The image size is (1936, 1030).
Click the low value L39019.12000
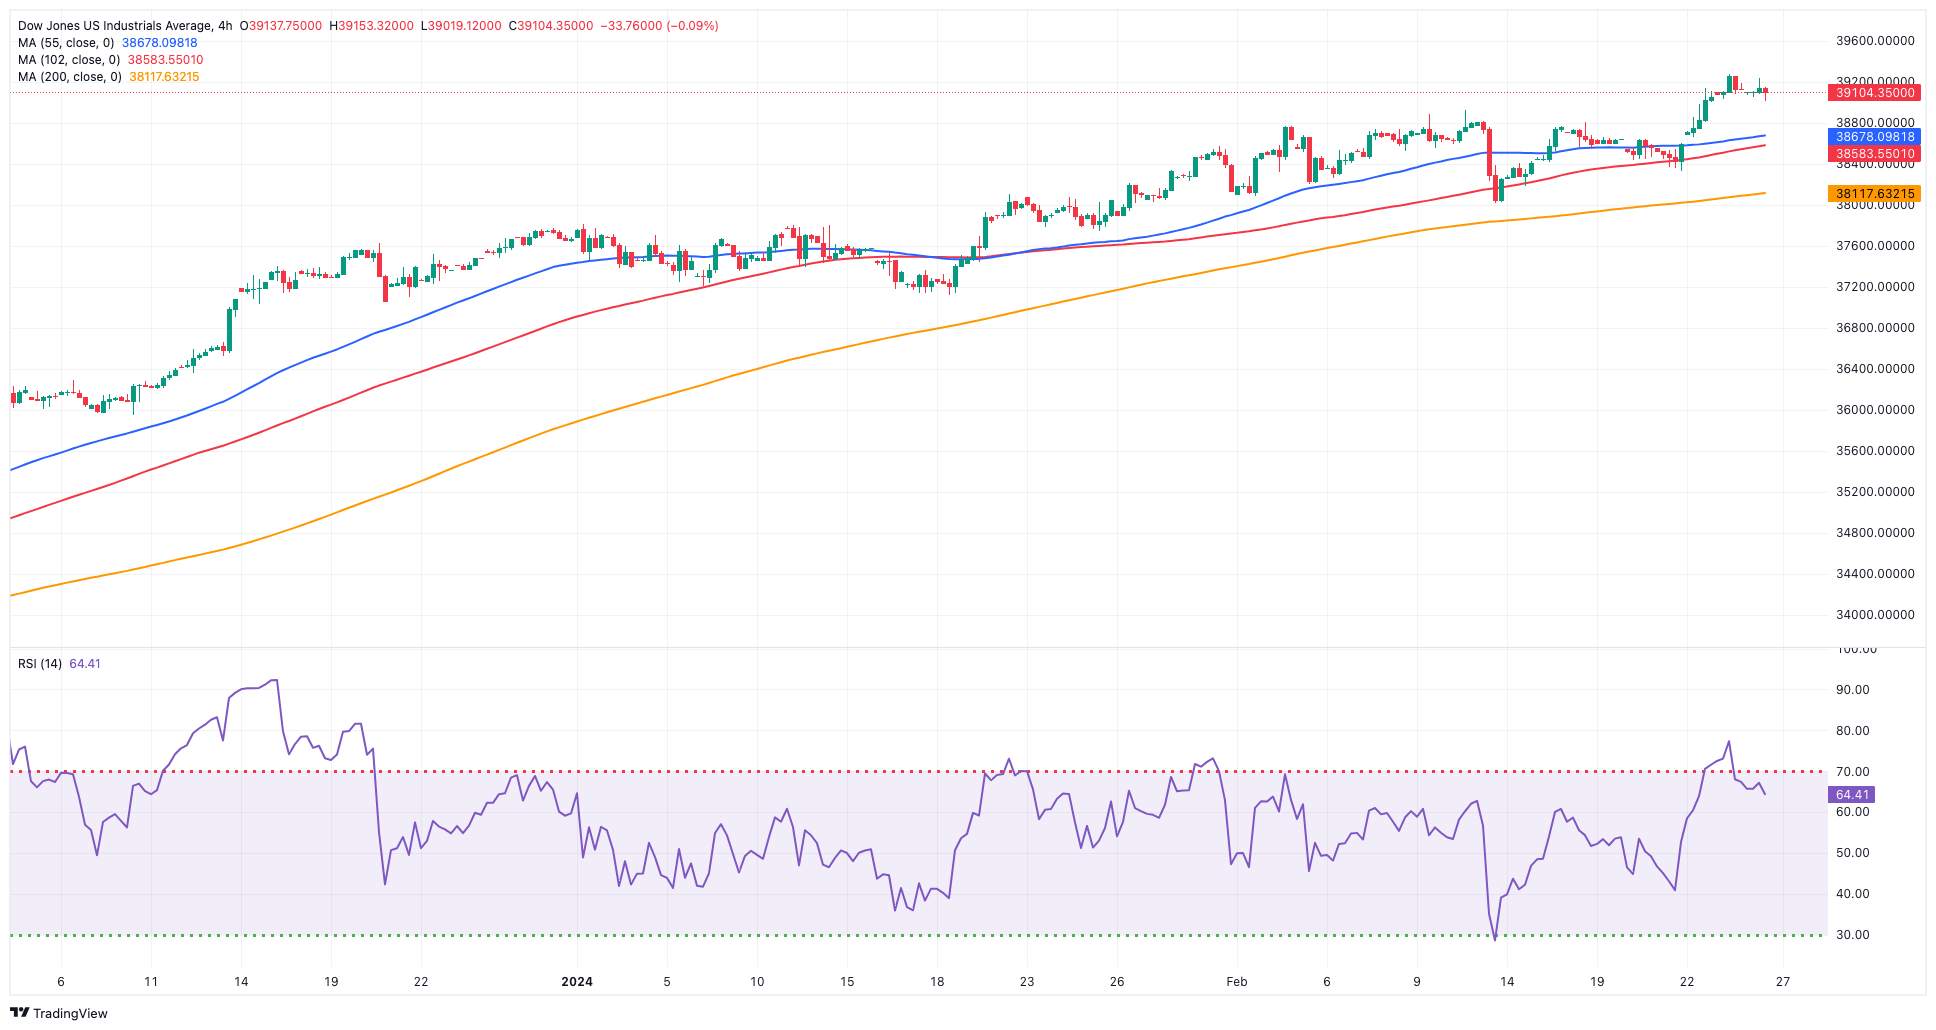click(x=461, y=26)
